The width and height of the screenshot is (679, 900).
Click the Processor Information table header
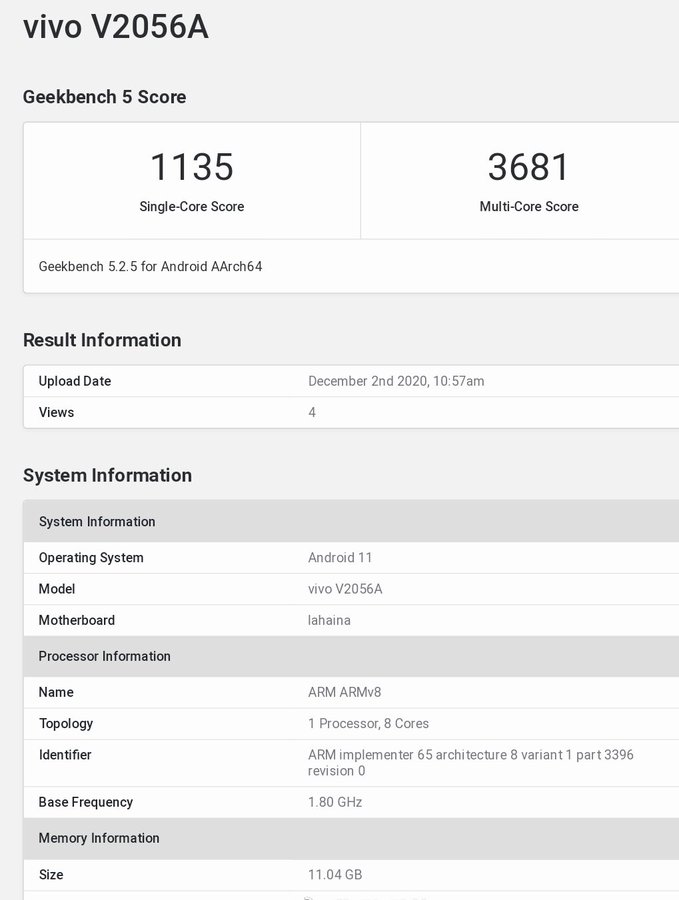(104, 656)
